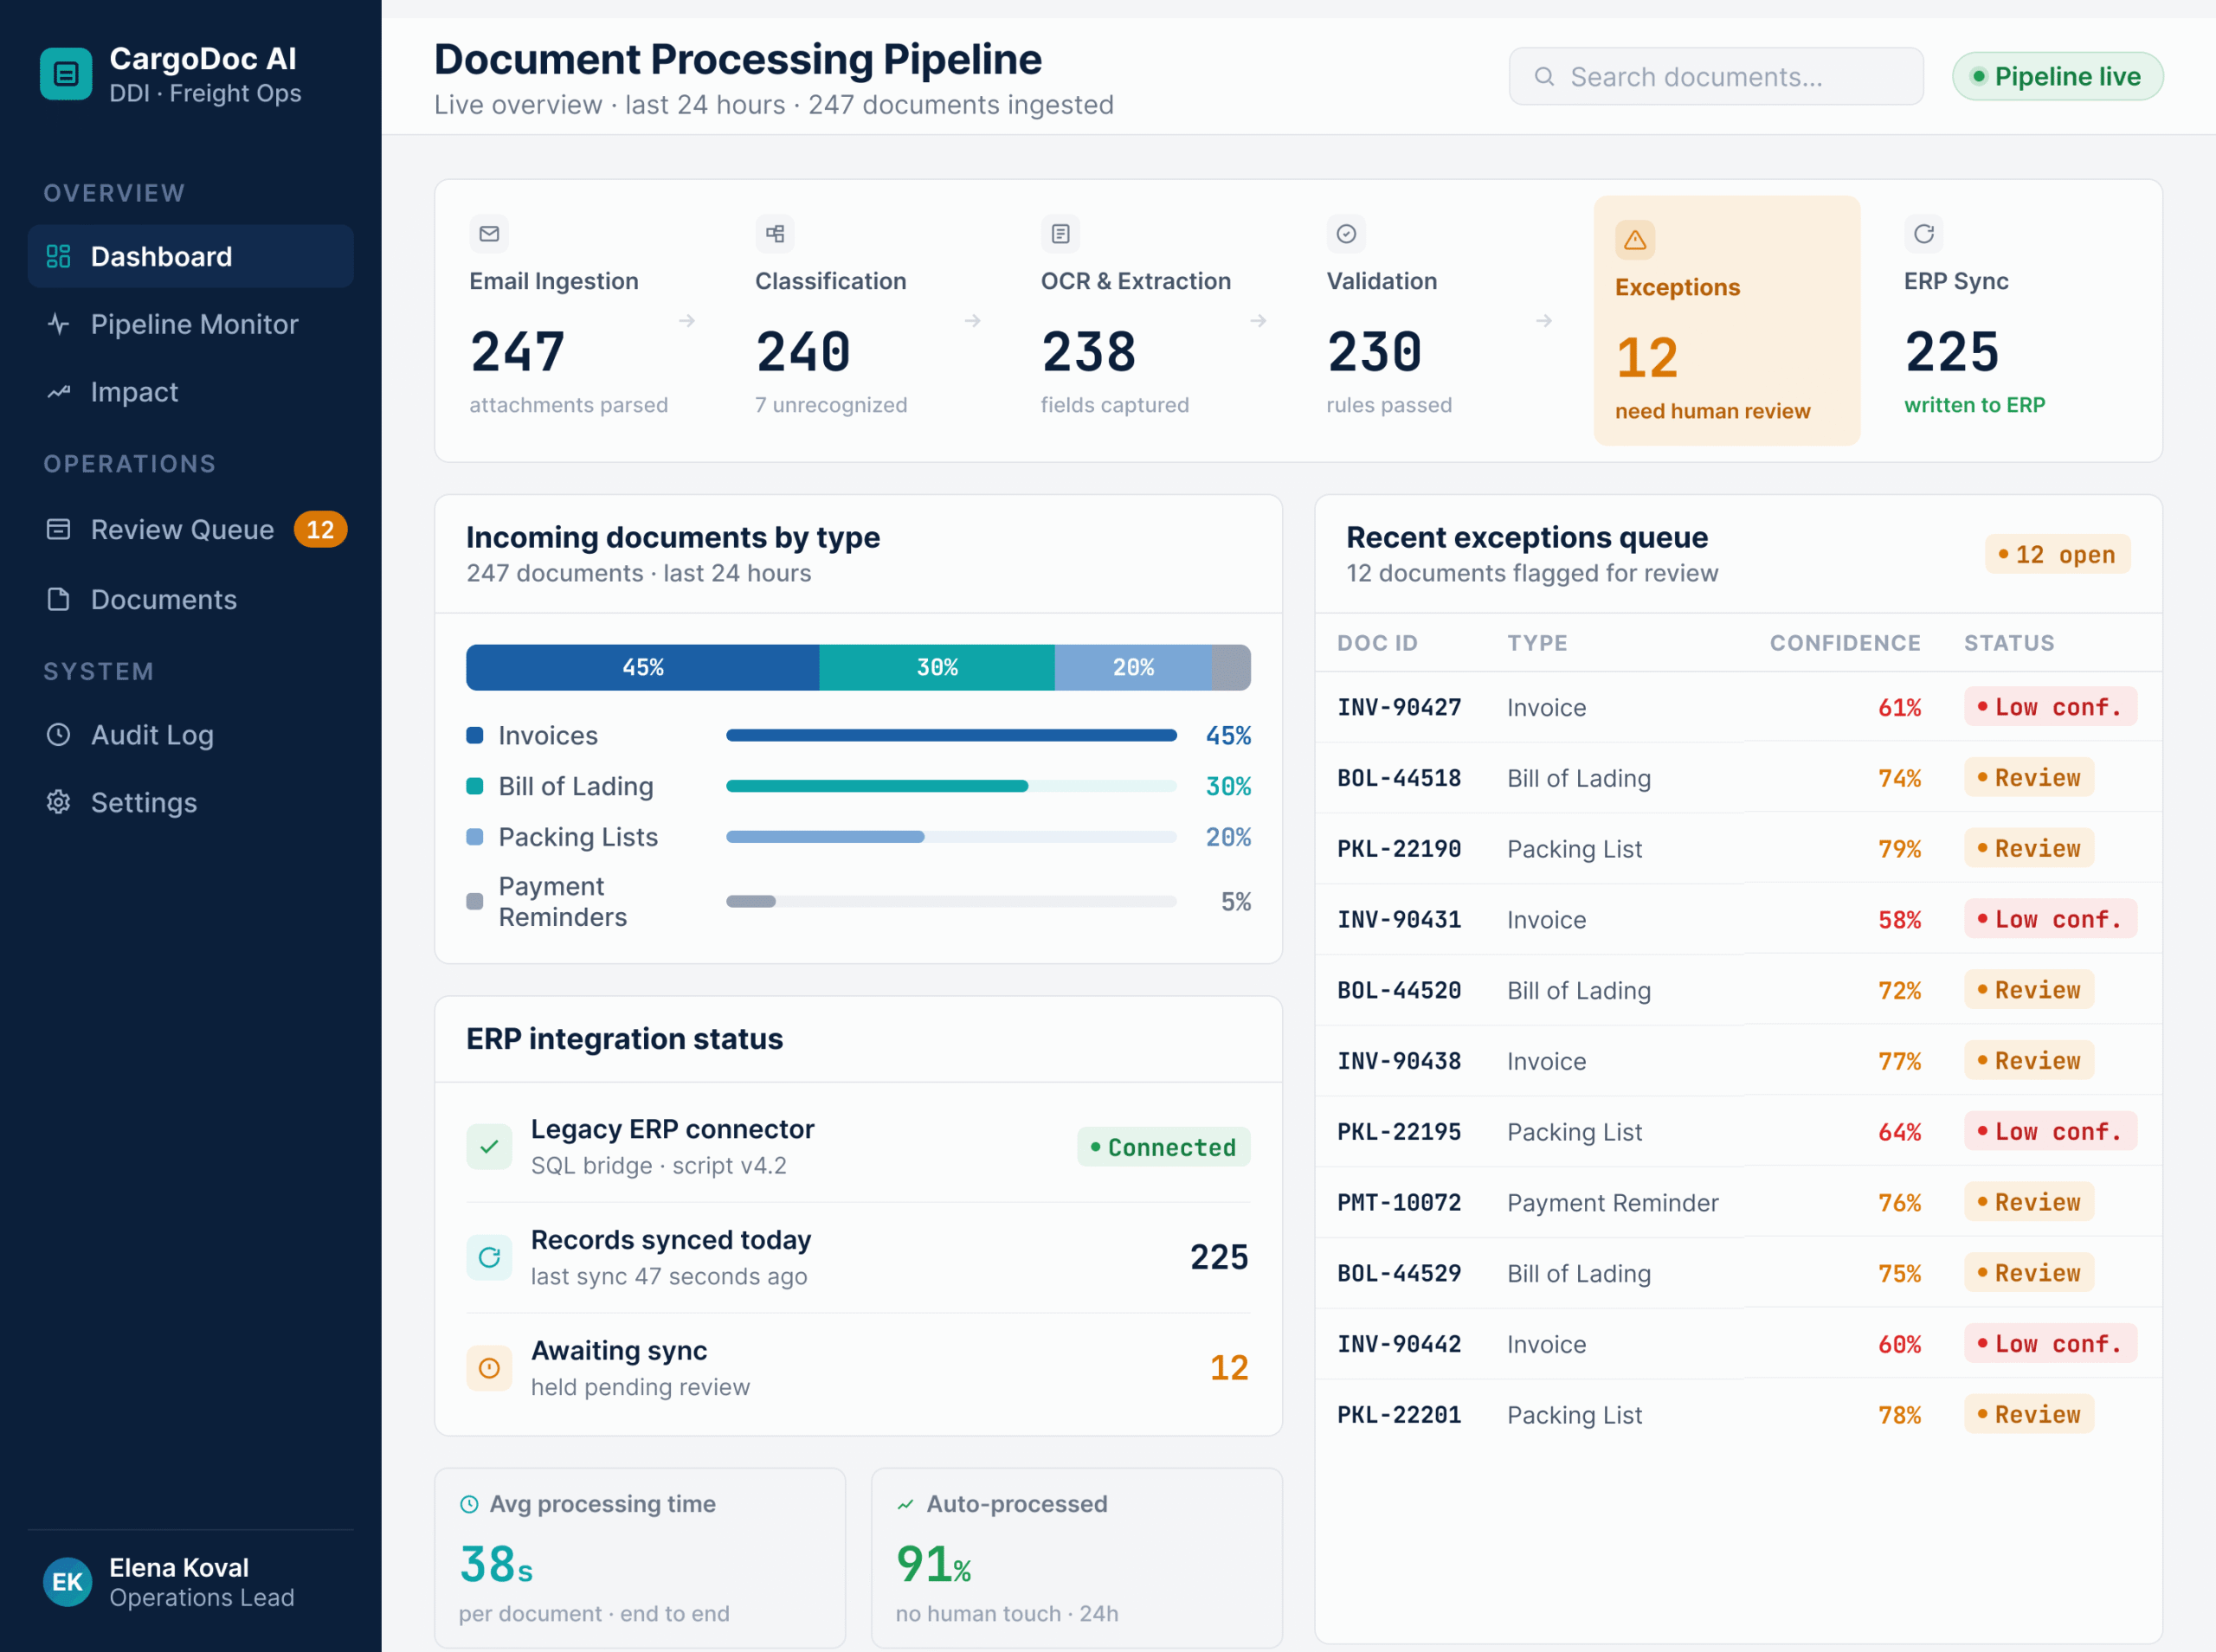Click the Review Queue 12 badge
This screenshot has height=1652, width=2216.
[x=320, y=529]
